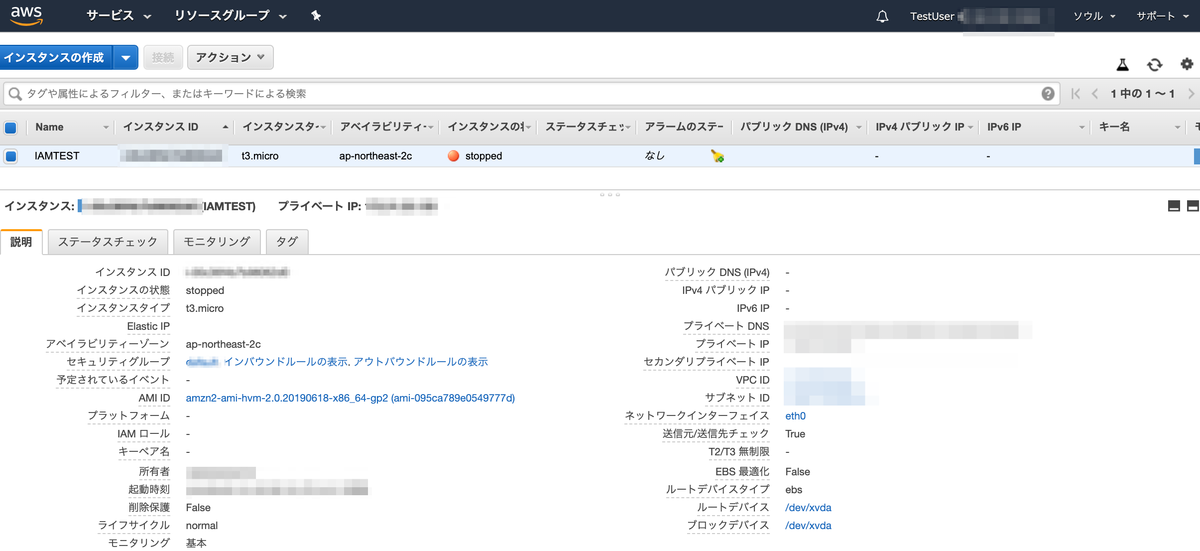Click the 削除保護 label
This screenshot has width=1200, height=551.
[x=148, y=507]
